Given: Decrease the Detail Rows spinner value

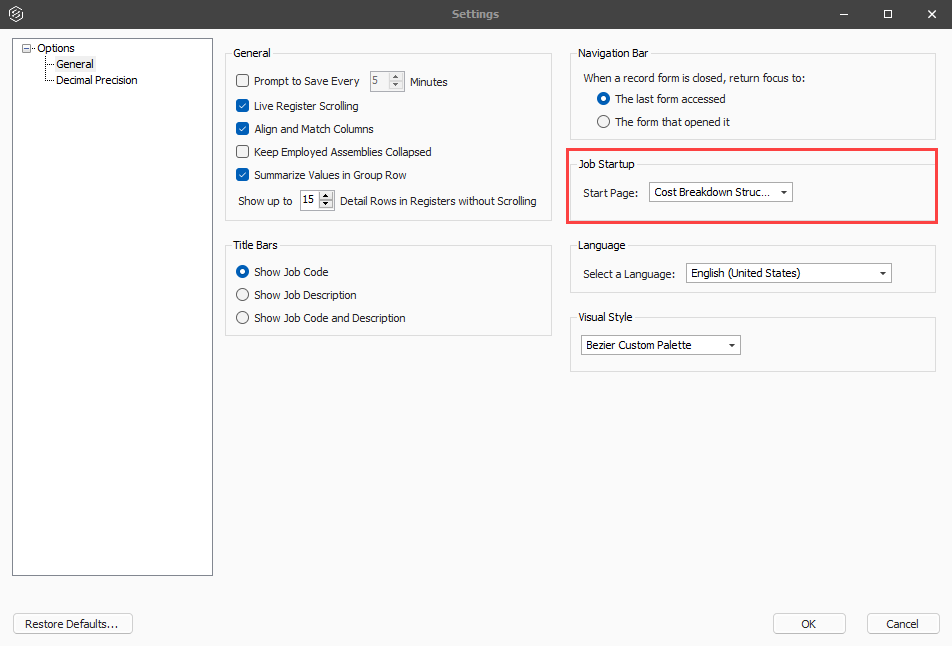Looking at the screenshot, I should click(x=327, y=204).
